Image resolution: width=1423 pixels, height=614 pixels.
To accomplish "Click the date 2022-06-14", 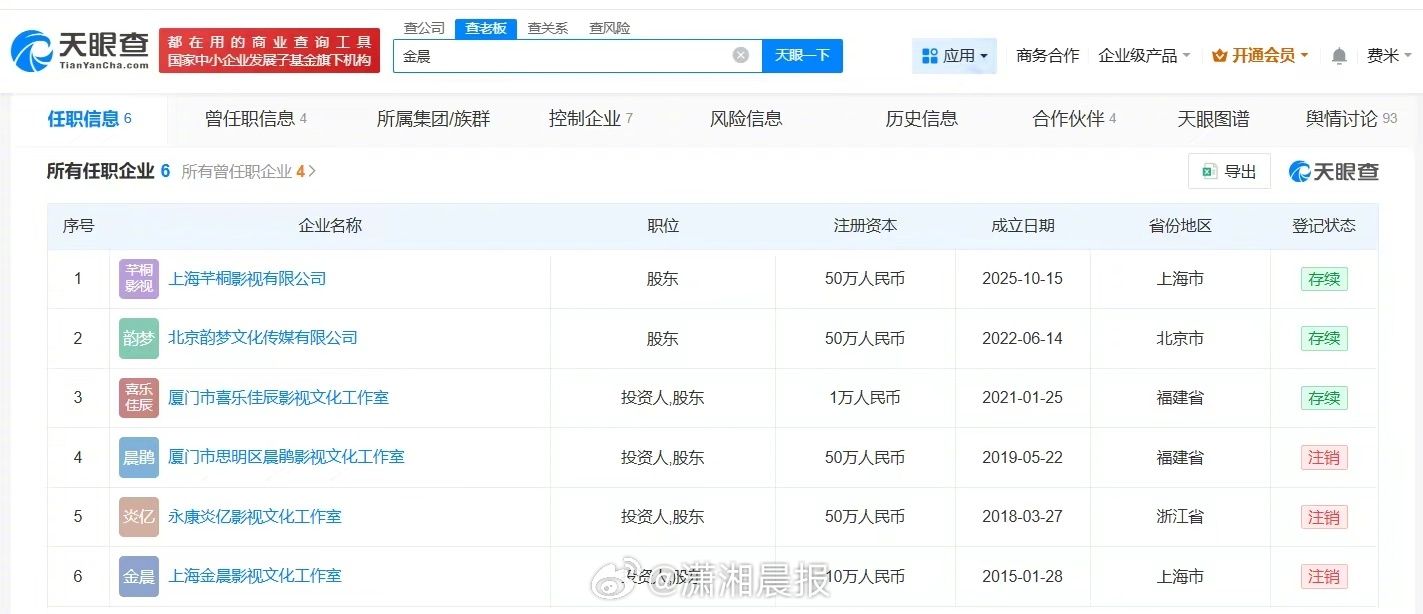I will pyautogui.click(x=1022, y=338).
